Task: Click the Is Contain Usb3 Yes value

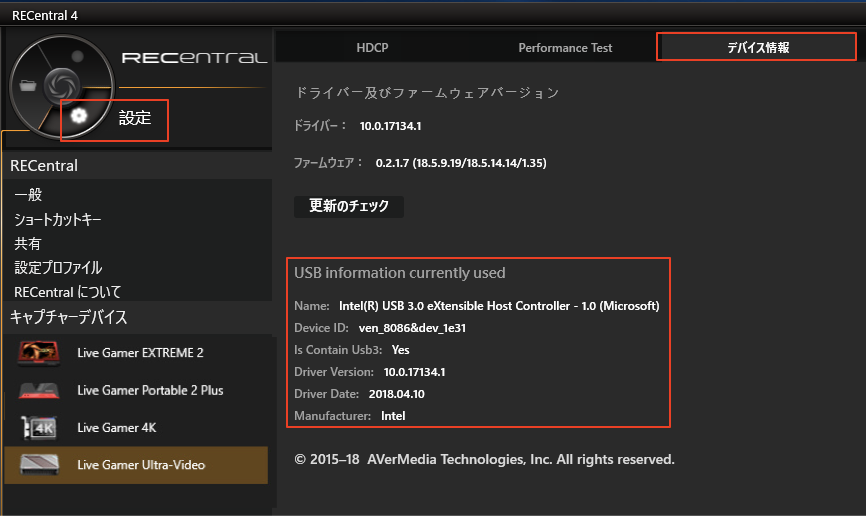Action: (400, 350)
